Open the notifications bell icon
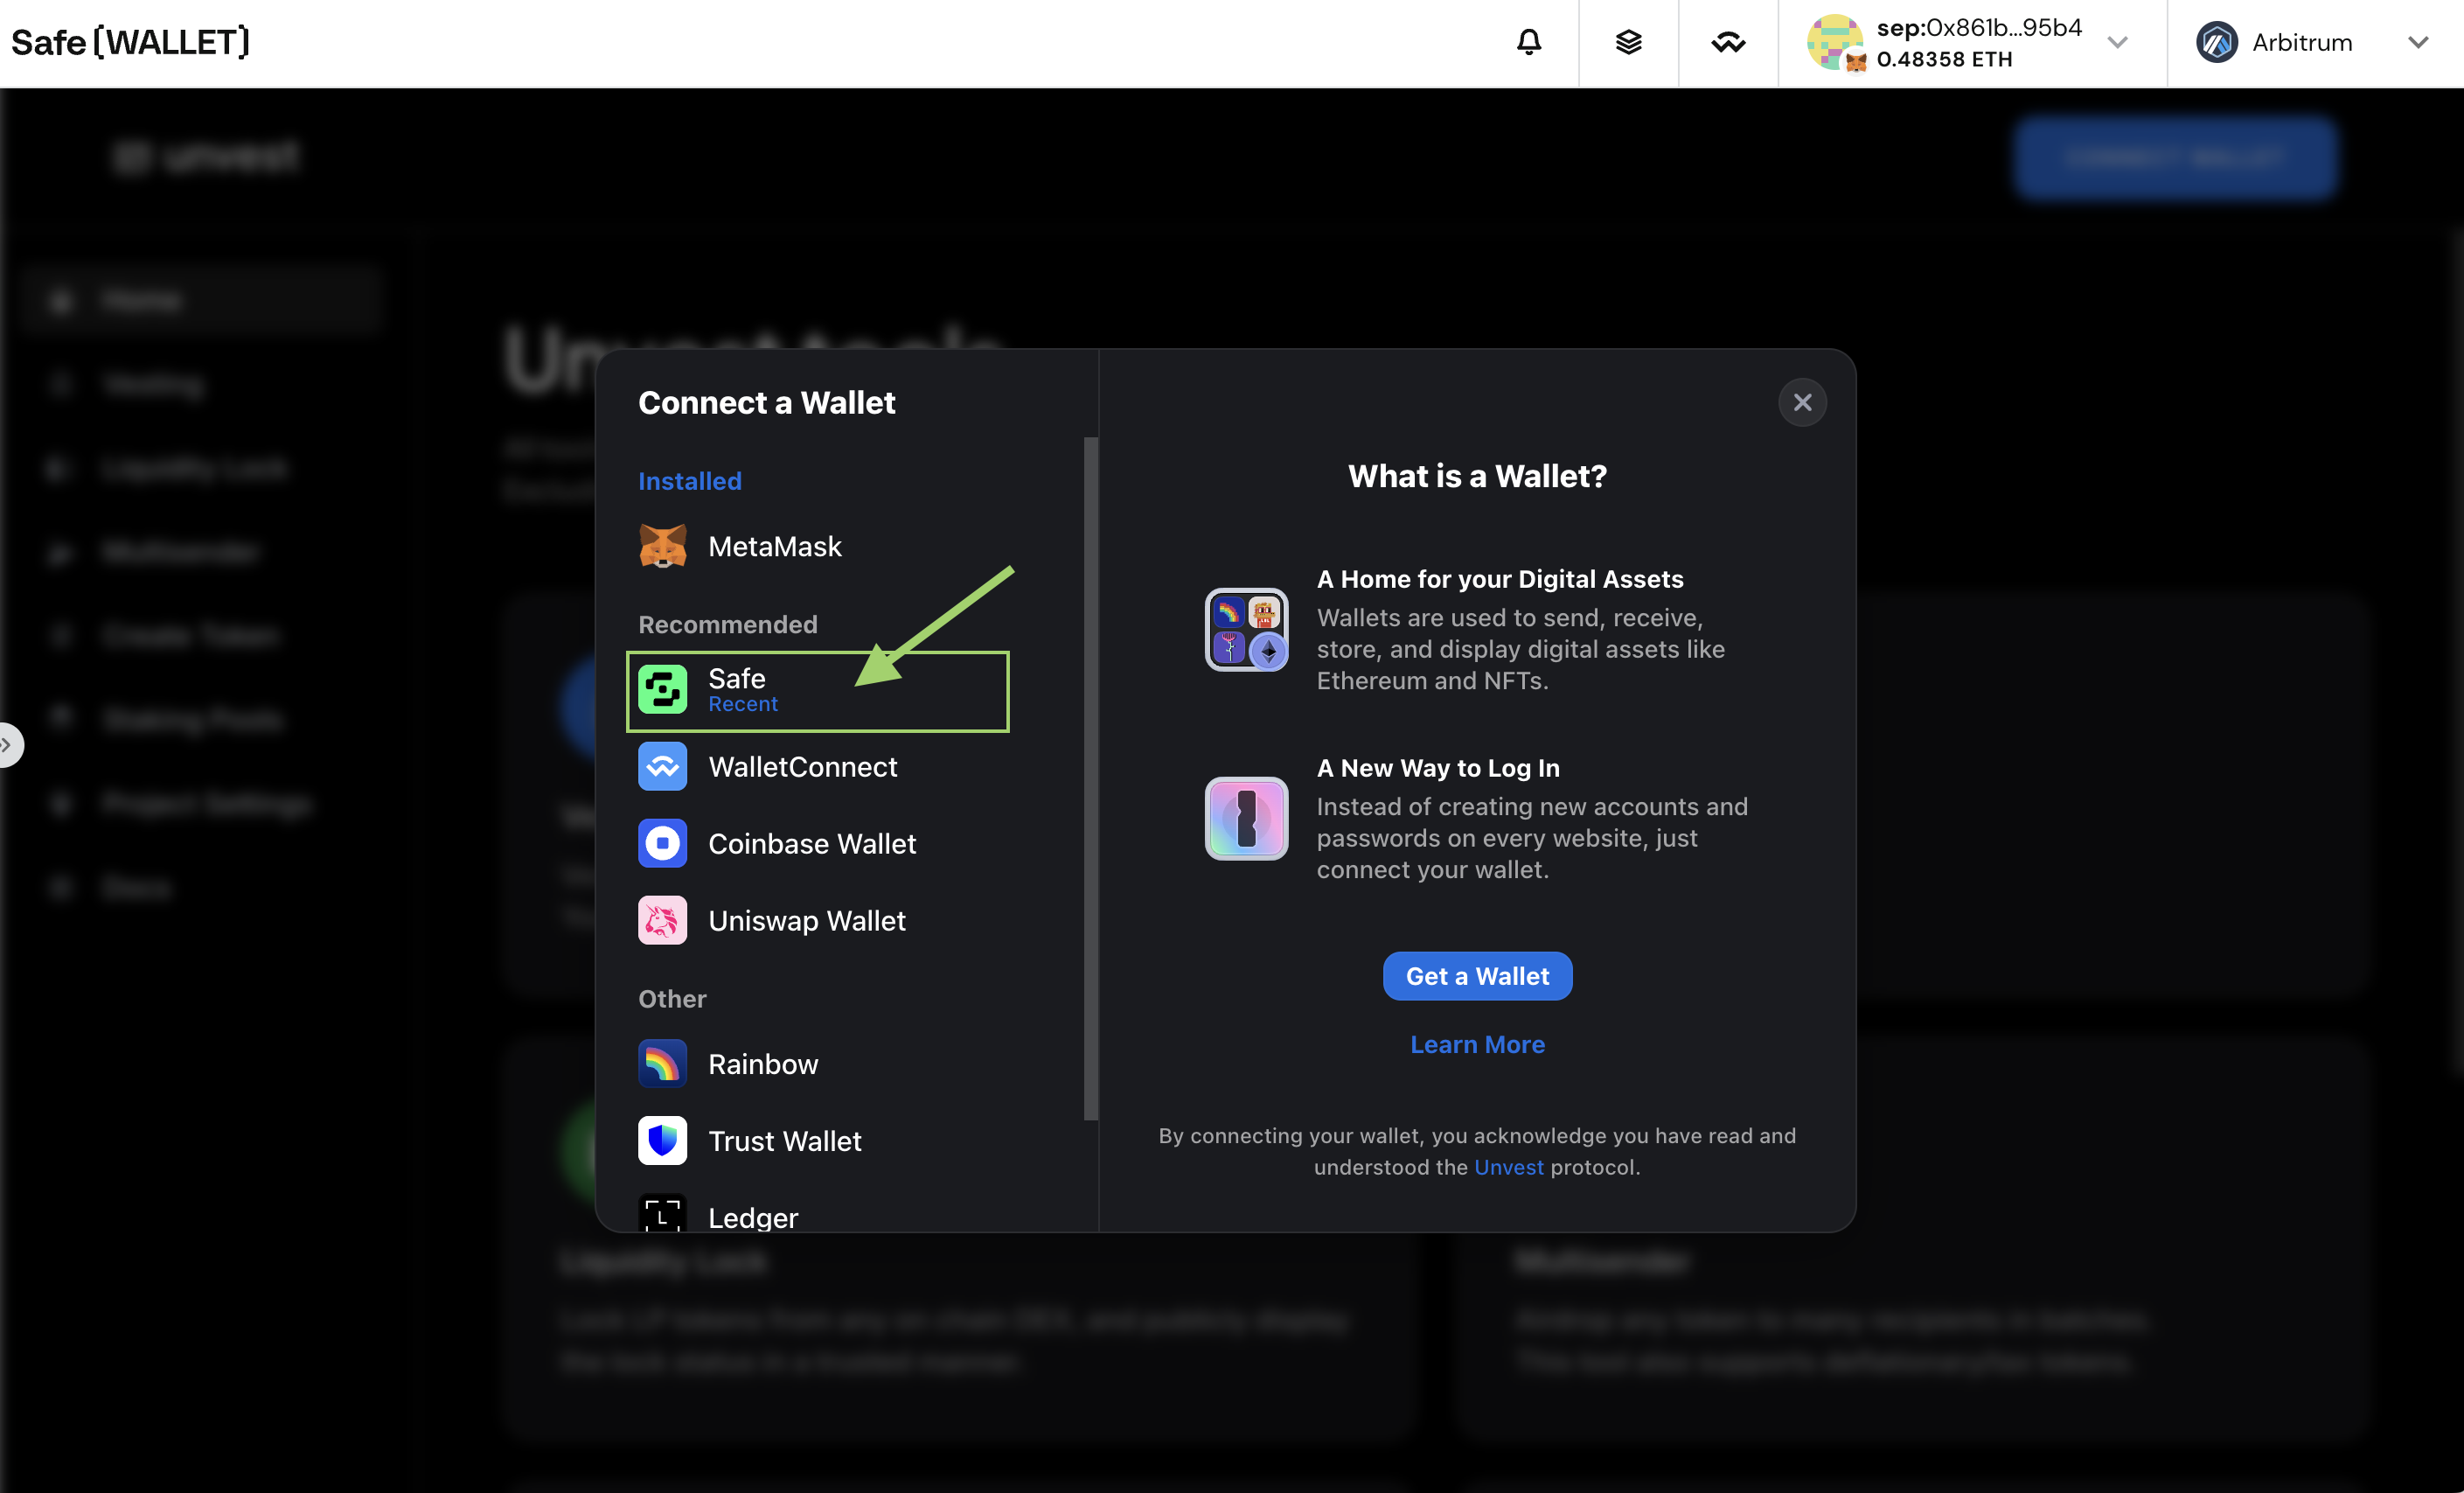This screenshot has width=2464, height=1493. 1528,42
